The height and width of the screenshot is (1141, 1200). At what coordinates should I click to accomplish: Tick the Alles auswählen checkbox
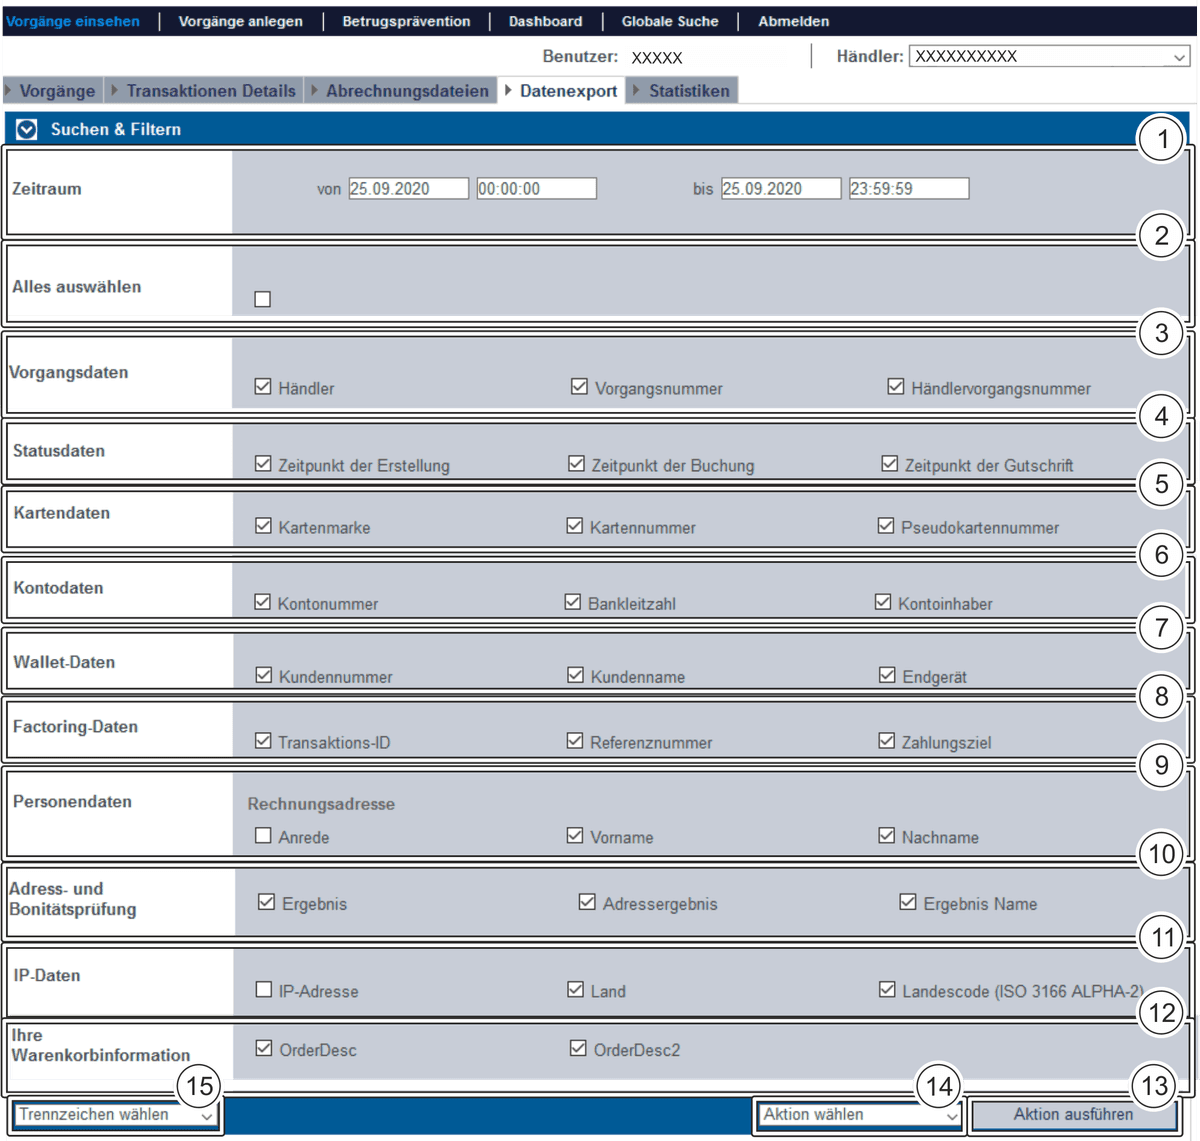tap(263, 299)
